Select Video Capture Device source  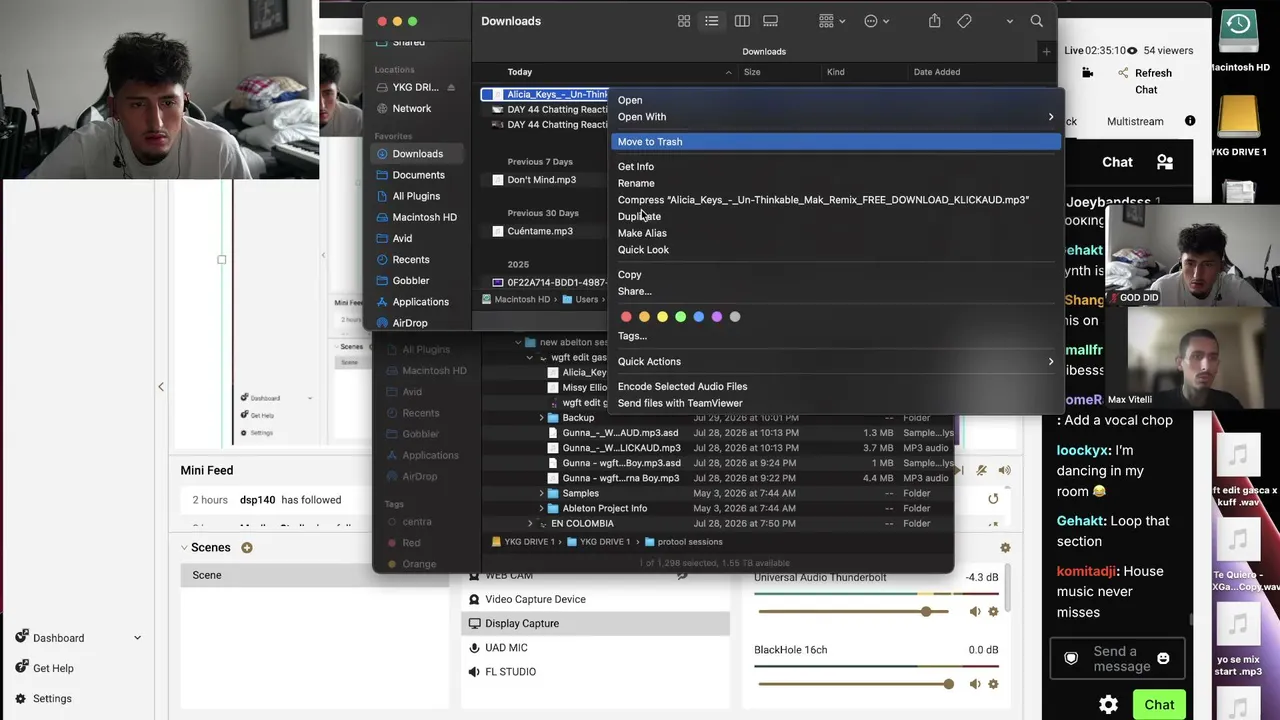[x=595, y=599]
